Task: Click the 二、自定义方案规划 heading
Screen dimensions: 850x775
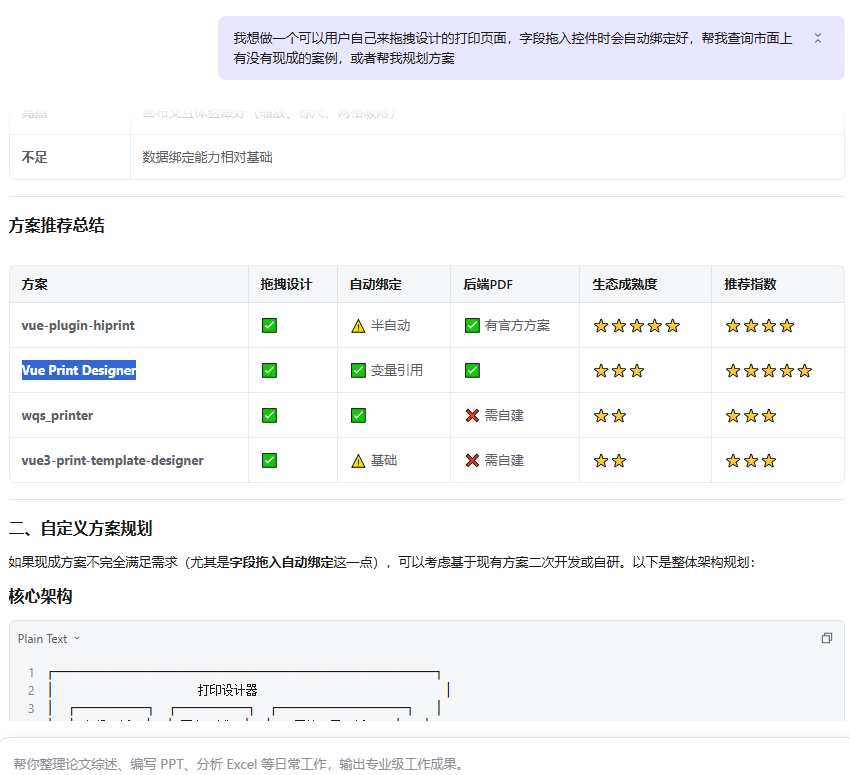Action: (80, 528)
